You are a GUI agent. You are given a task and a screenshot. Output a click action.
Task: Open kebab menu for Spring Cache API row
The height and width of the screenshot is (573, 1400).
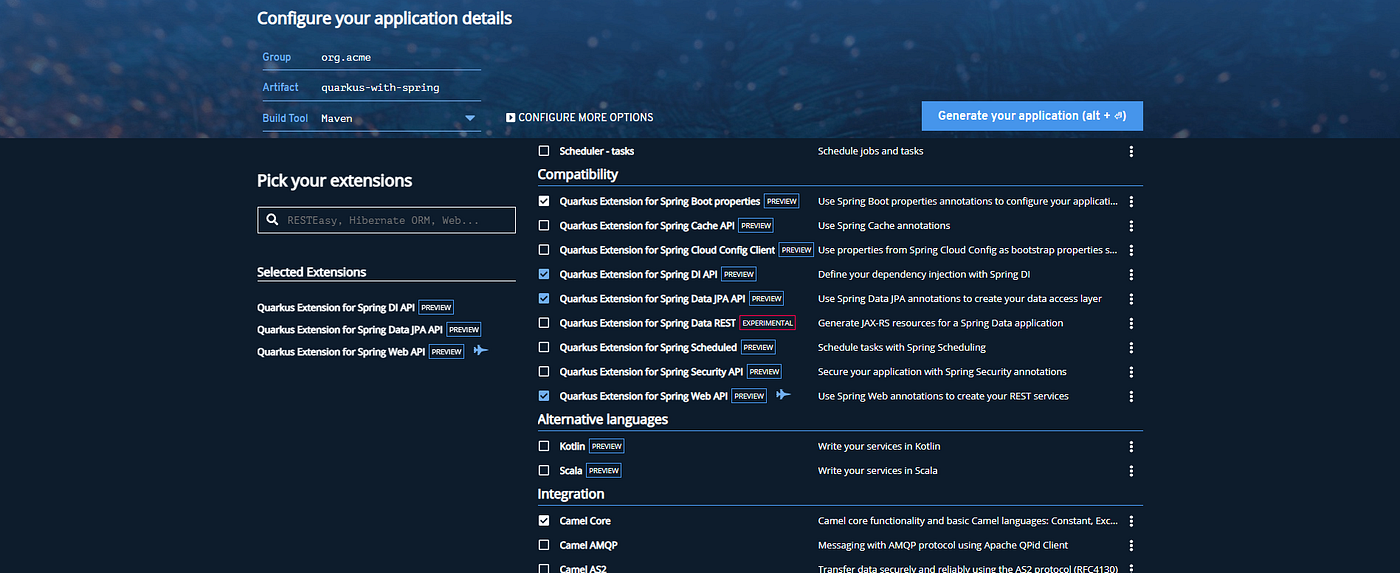[1131, 226]
